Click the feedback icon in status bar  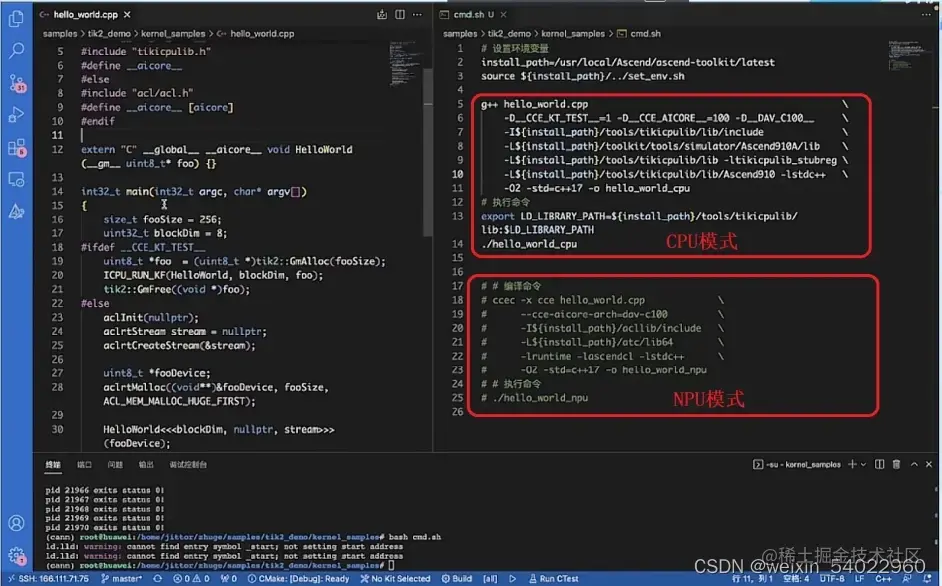coord(907,579)
